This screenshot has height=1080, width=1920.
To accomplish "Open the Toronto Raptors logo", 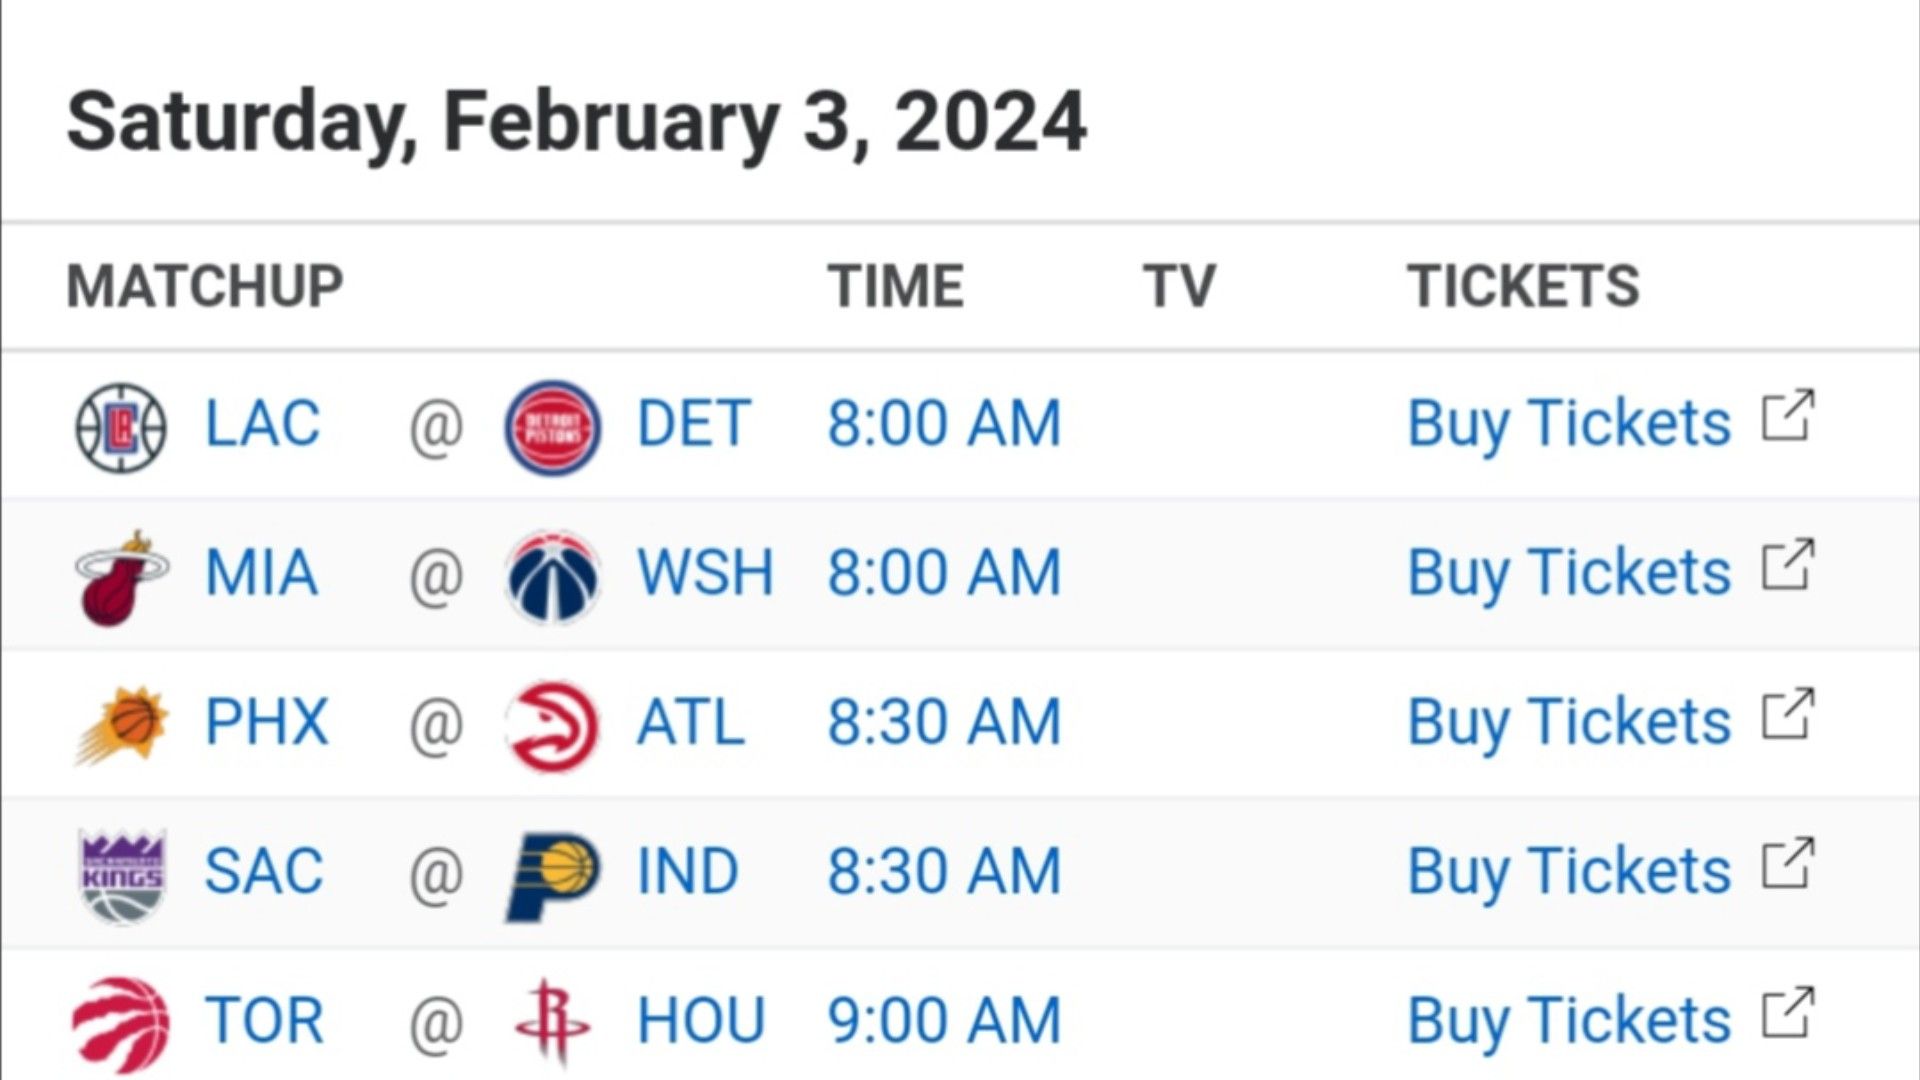I will (x=121, y=1024).
